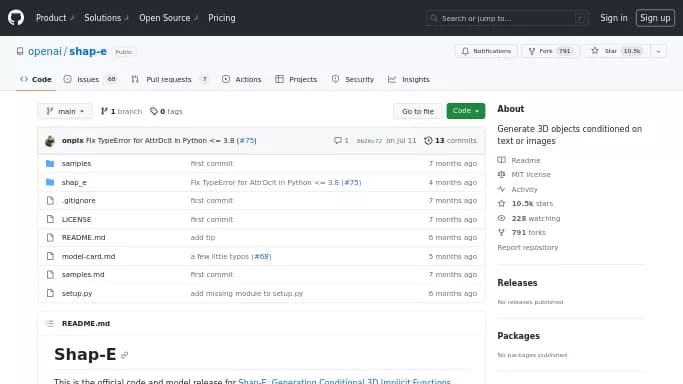Expand the Open Source menu
683x384 pixels.
pyautogui.click(x=169, y=18)
